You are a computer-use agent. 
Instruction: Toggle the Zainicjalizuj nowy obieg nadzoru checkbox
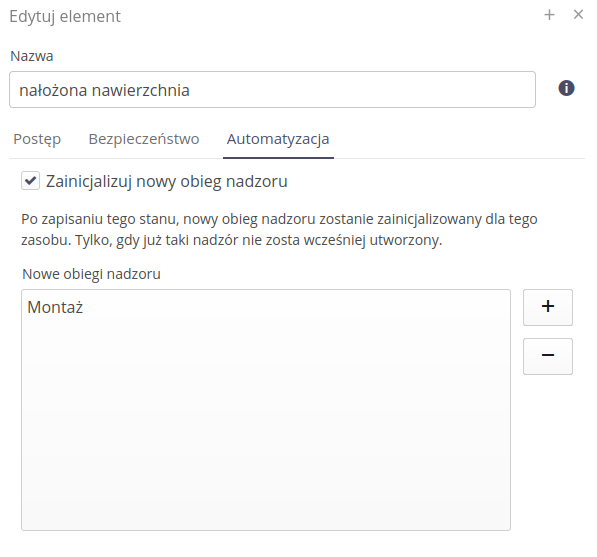tap(30, 180)
